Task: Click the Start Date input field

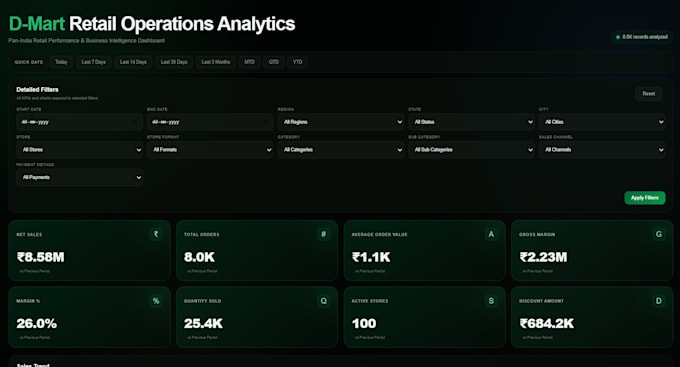Action: click(80, 122)
